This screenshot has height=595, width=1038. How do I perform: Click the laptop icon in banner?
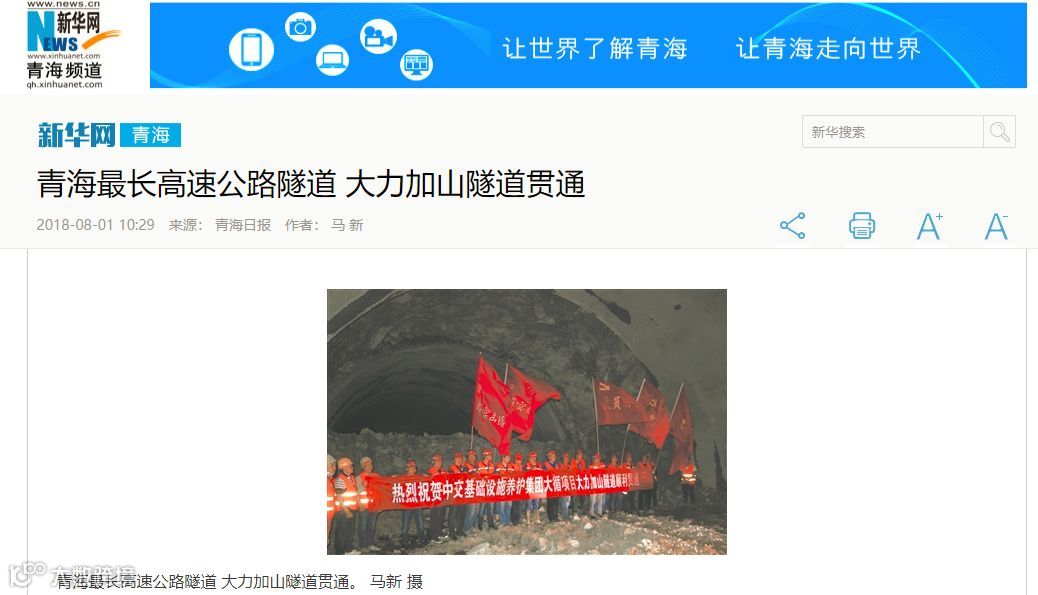pyautogui.click(x=332, y=60)
